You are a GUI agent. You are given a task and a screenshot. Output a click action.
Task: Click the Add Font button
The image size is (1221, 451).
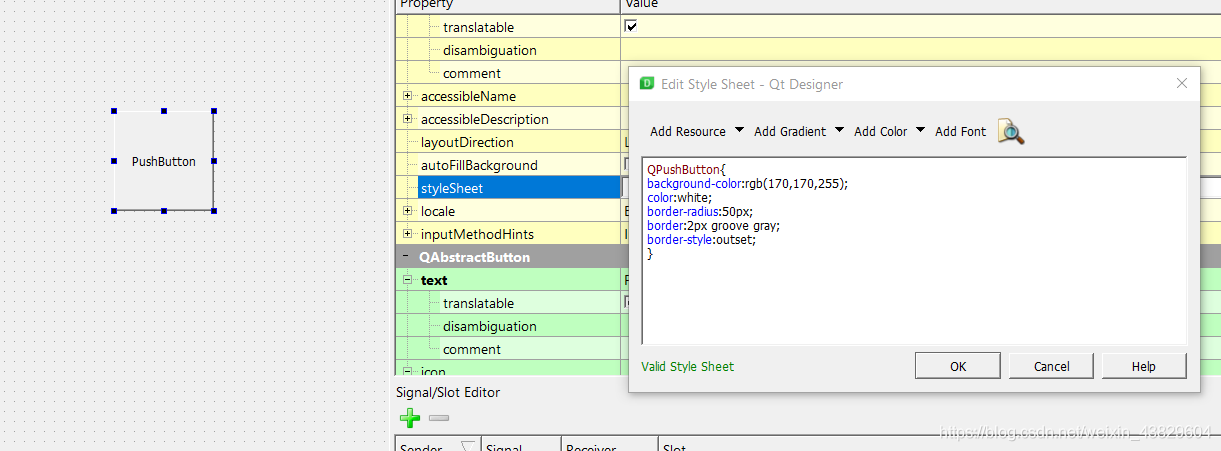tap(960, 131)
